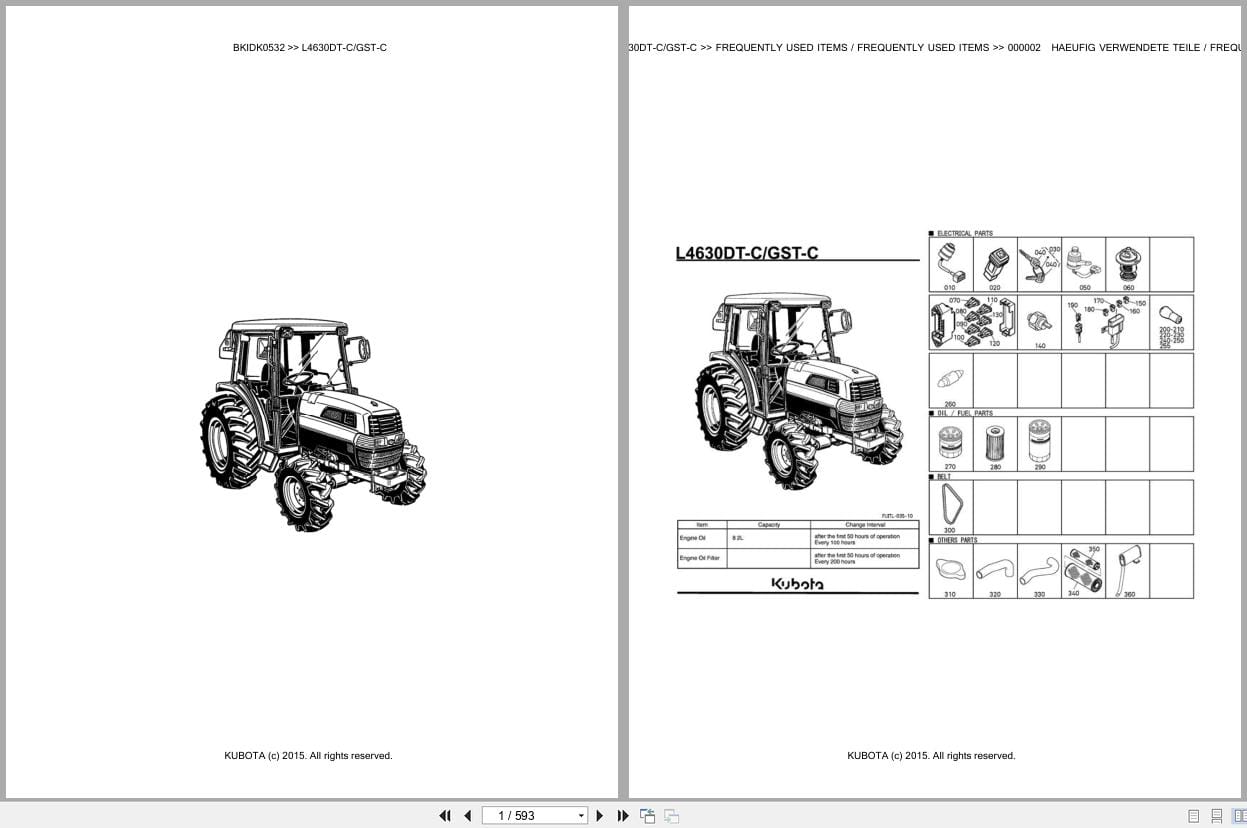Open the page number dropdown arrow
The width and height of the screenshot is (1247, 828).
[x=581, y=816]
